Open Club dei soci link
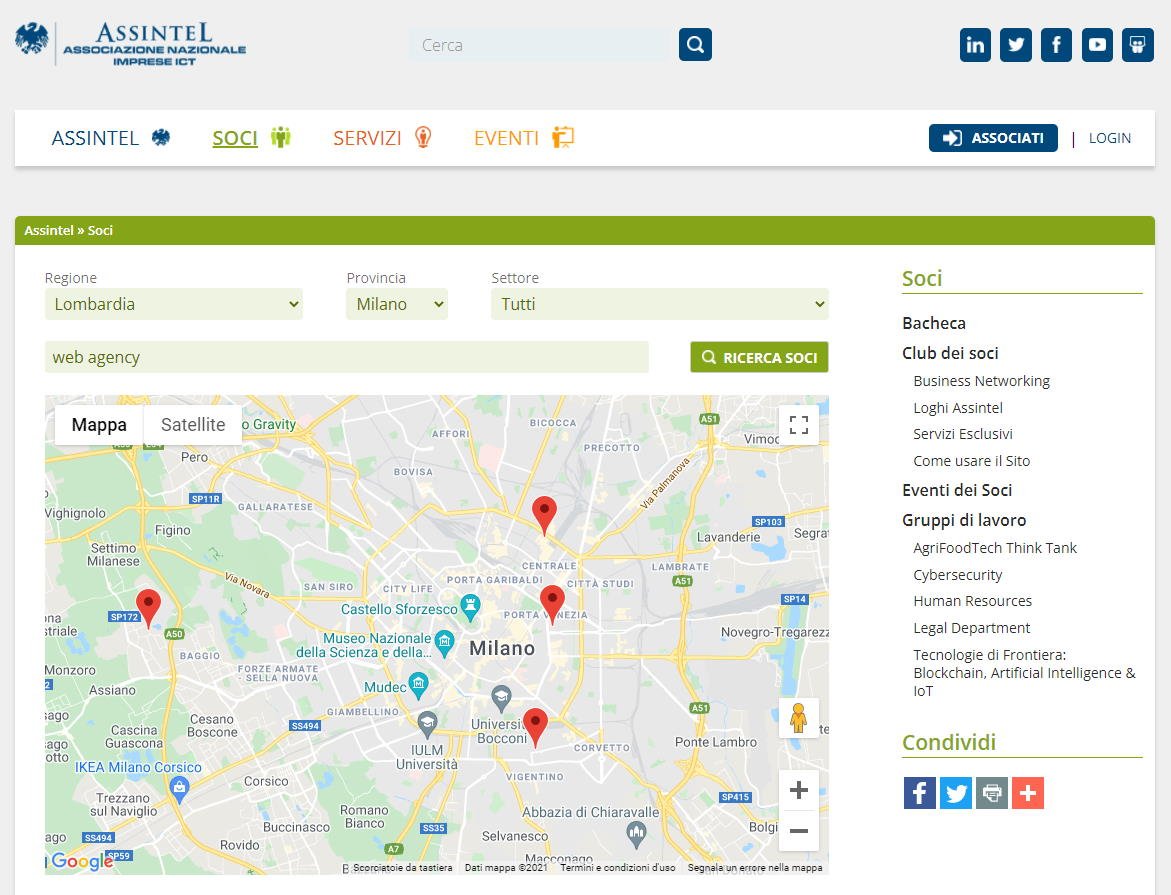Viewport: 1171px width, 895px height. coord(950,353)
